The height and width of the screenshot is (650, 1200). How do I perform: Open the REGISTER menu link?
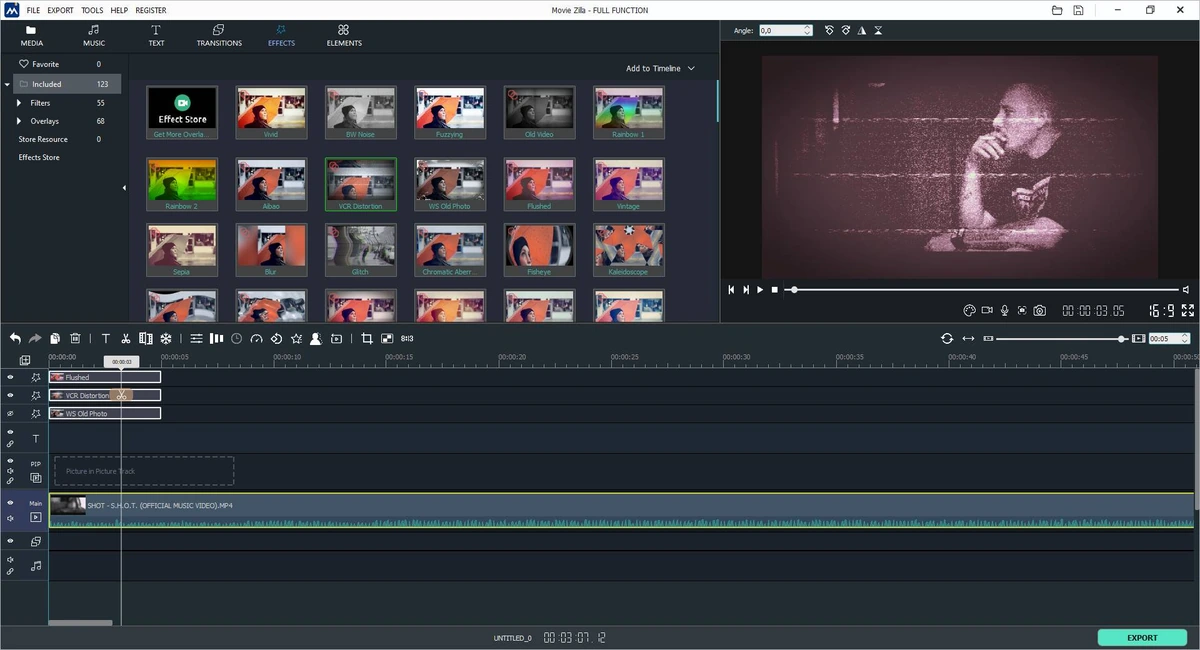[x=151, y=10]
